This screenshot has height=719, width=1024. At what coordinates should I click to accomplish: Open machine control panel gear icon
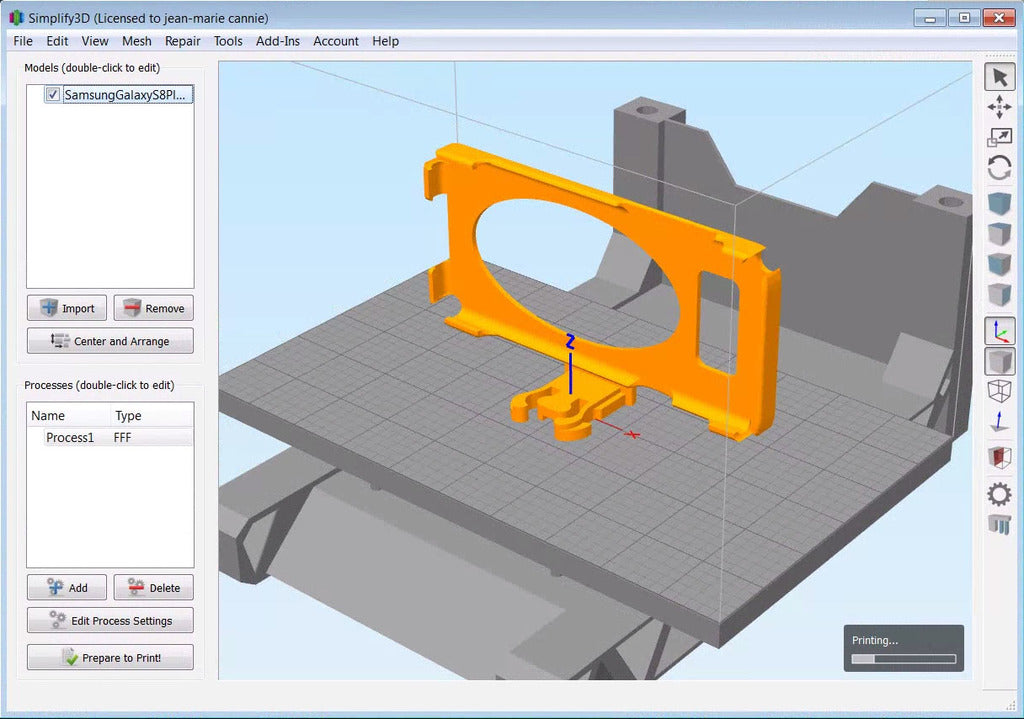(x=999, y=494)
